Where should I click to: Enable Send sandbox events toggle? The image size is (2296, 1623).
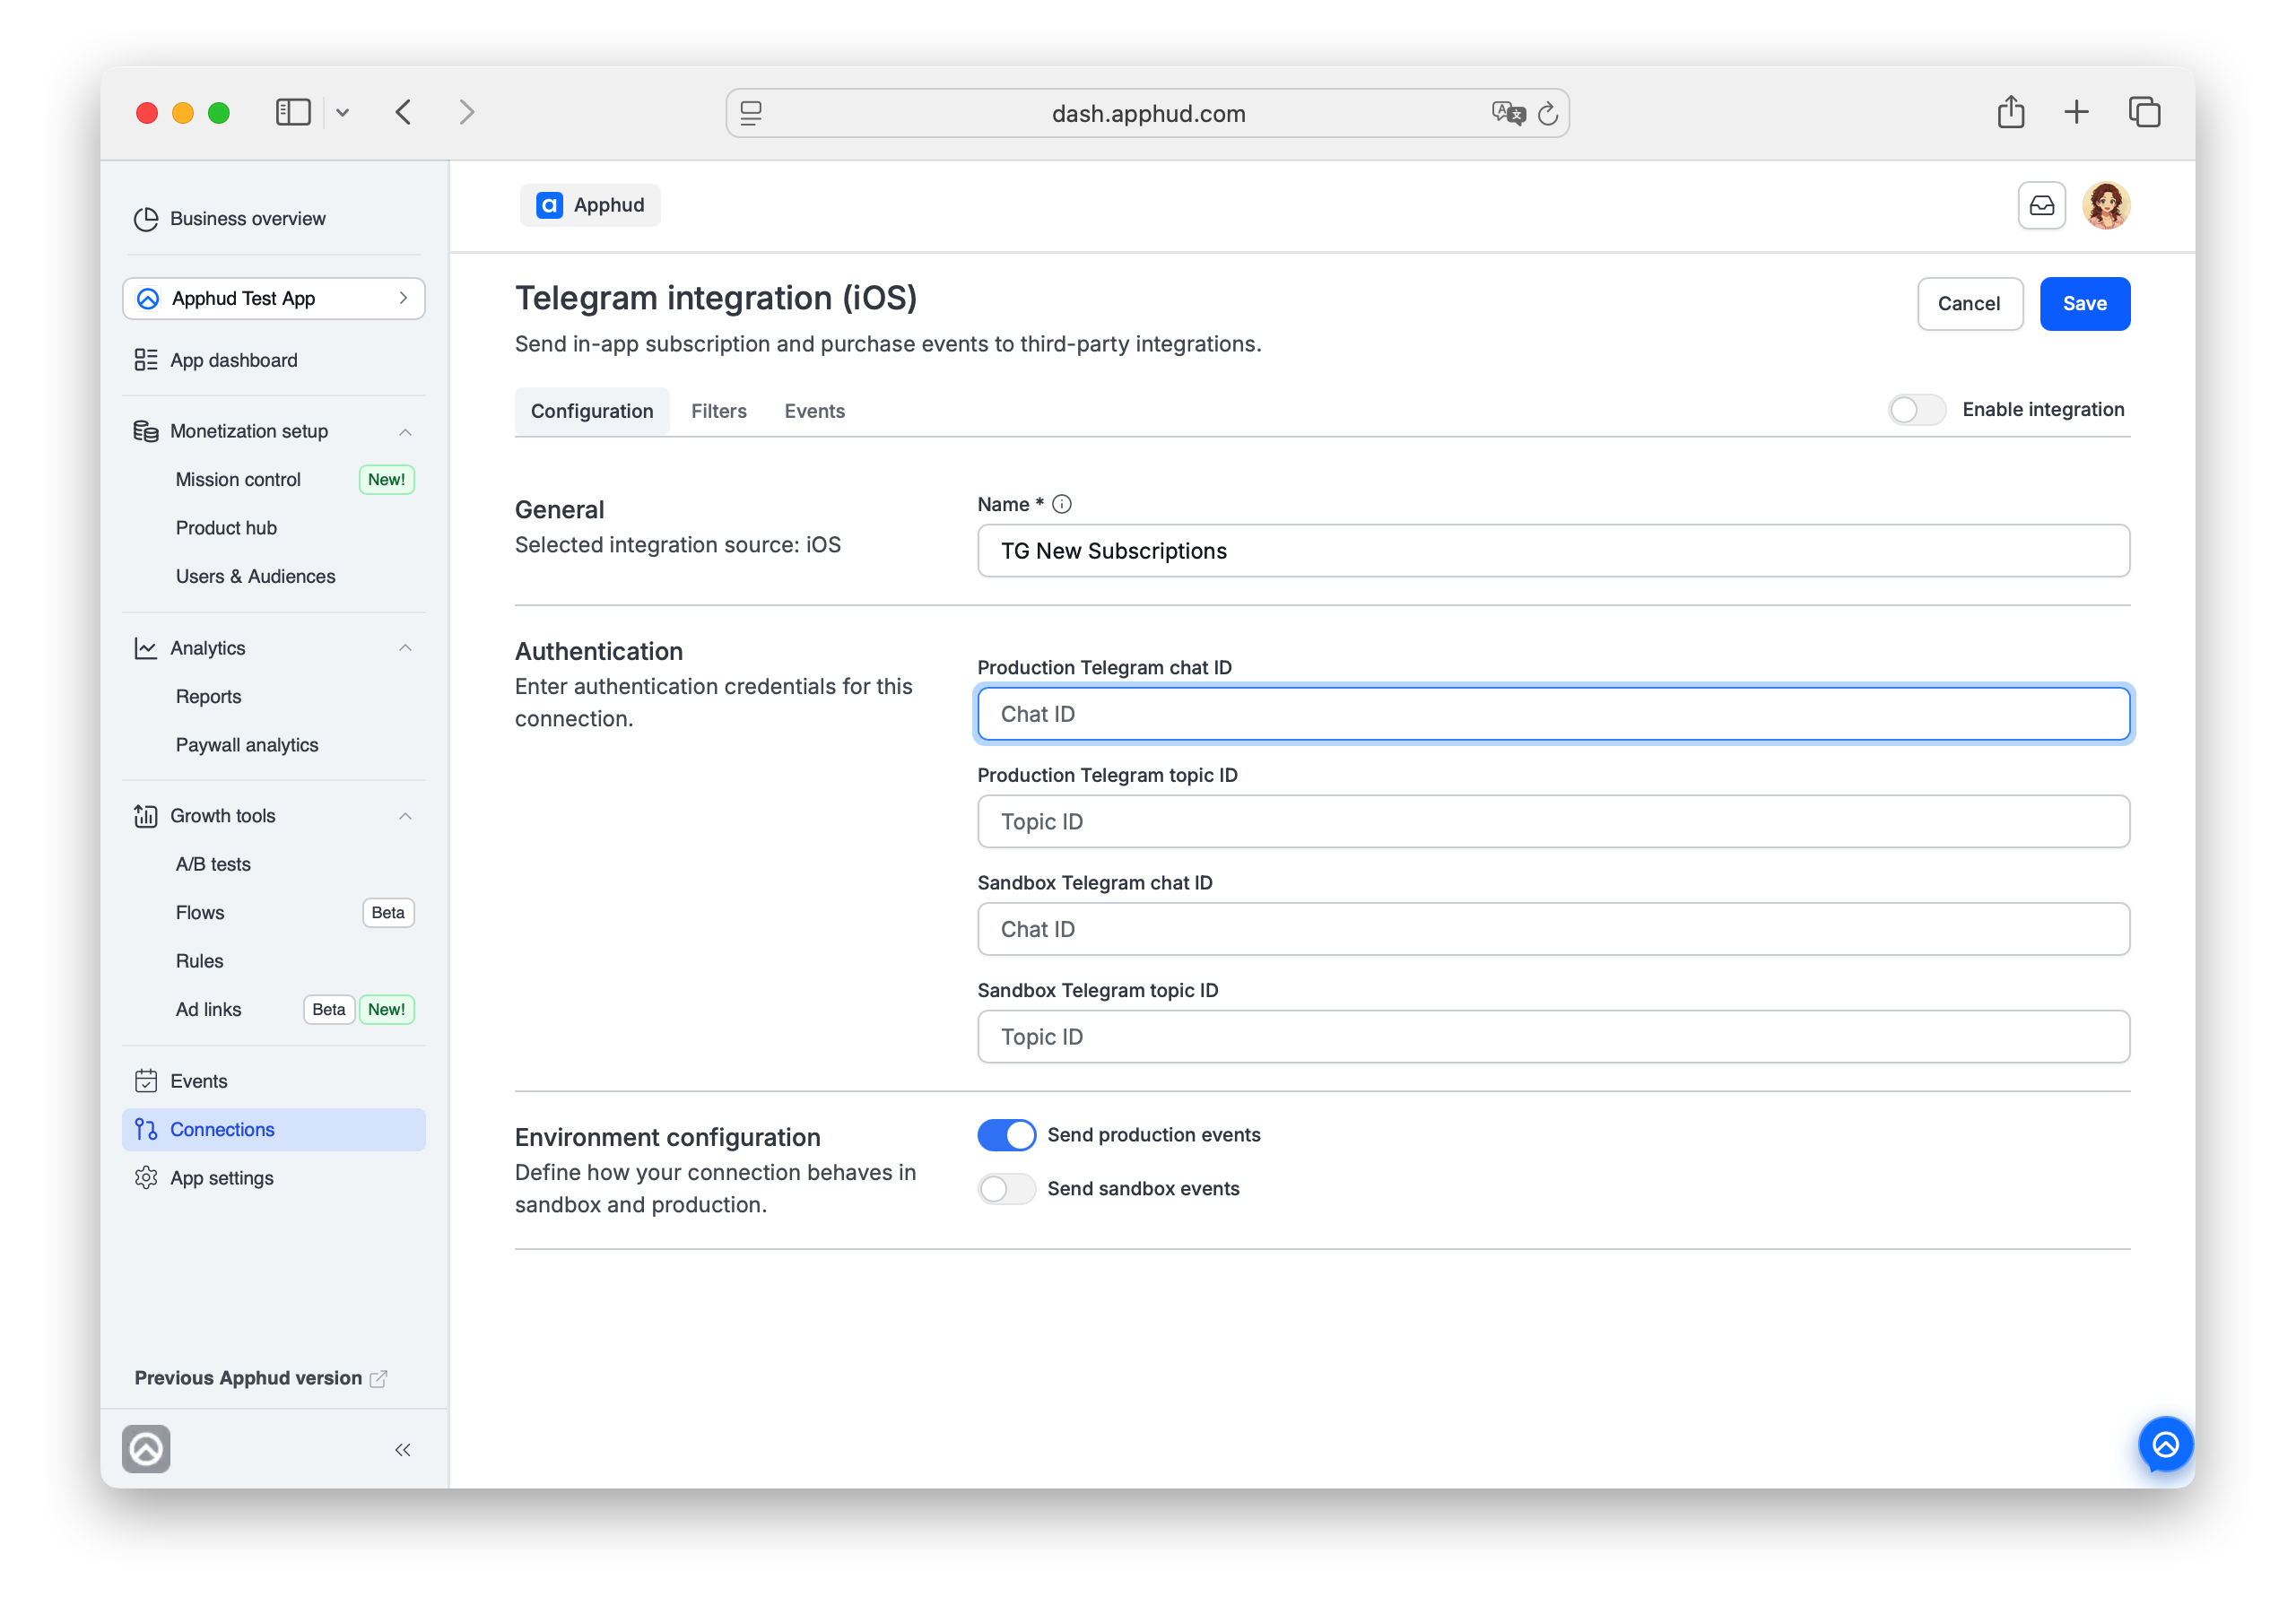point(1006,1189)
